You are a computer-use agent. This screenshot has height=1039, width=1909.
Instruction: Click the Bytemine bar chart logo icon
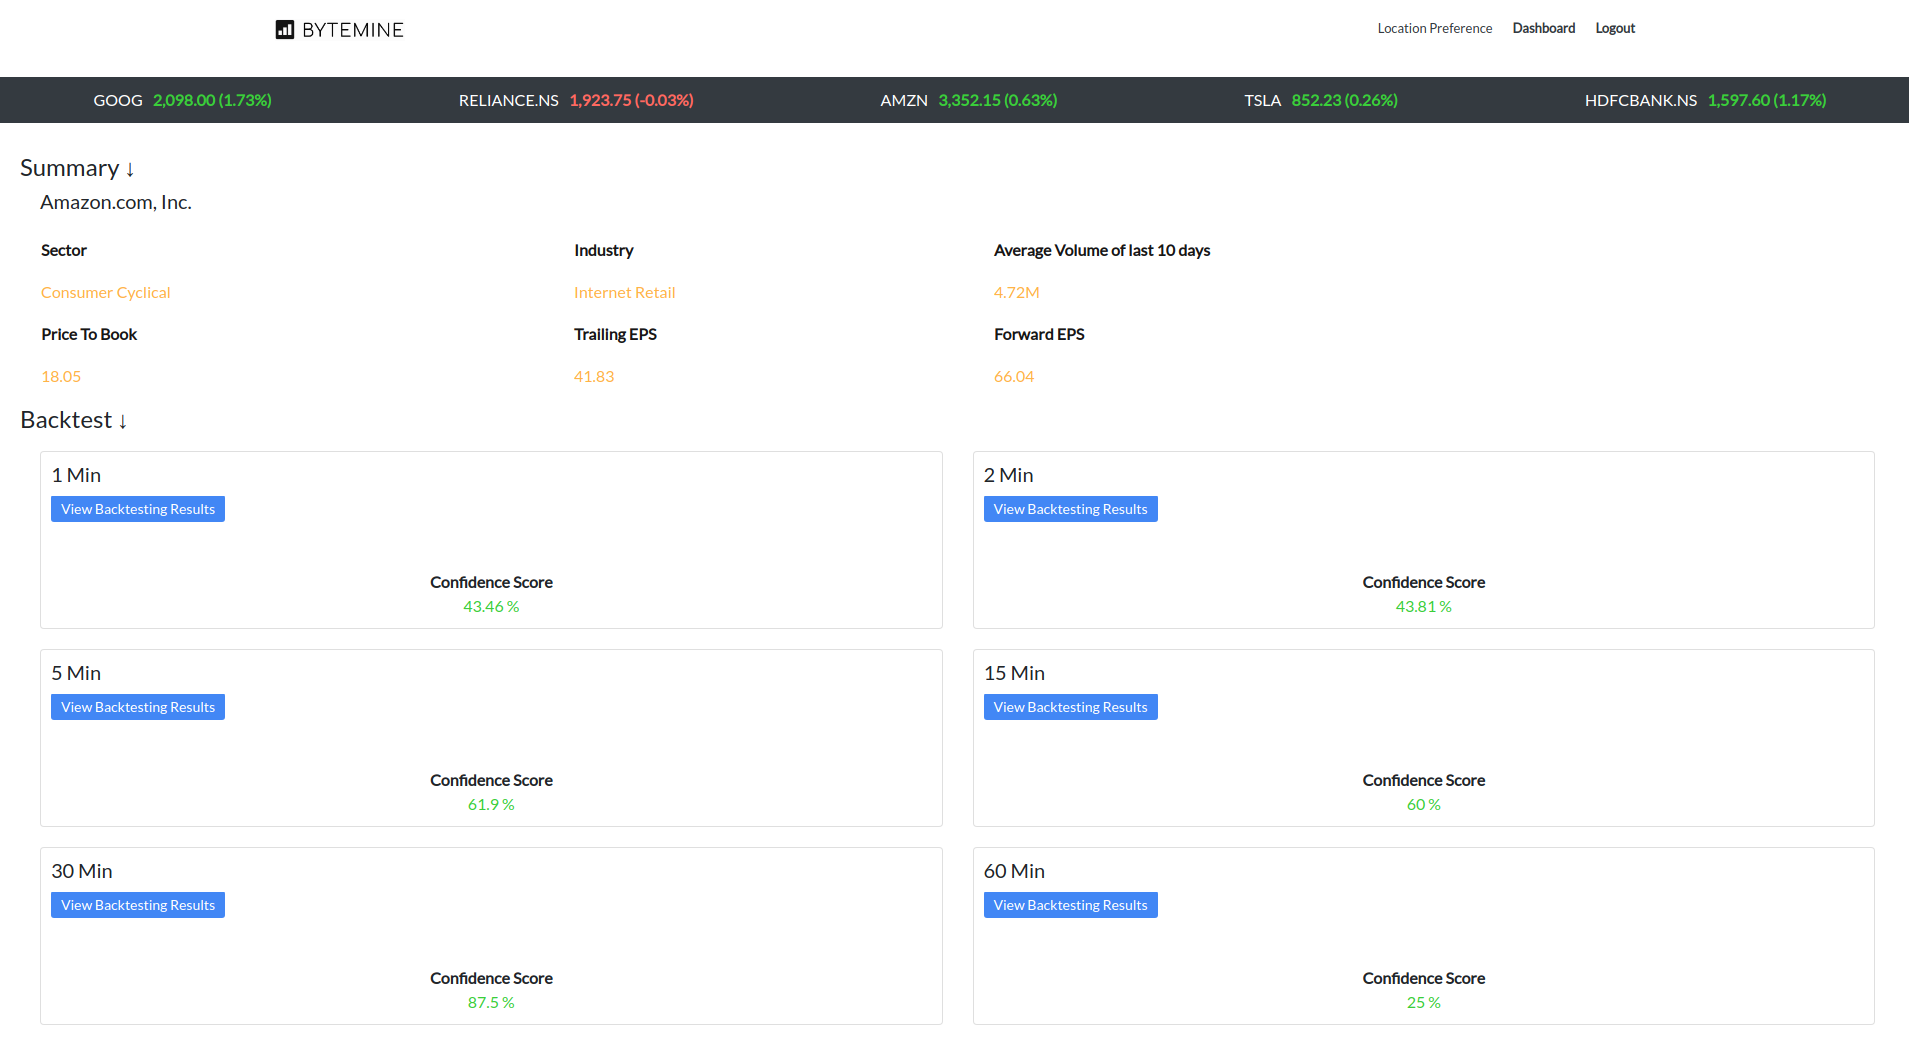pos(285,30)
